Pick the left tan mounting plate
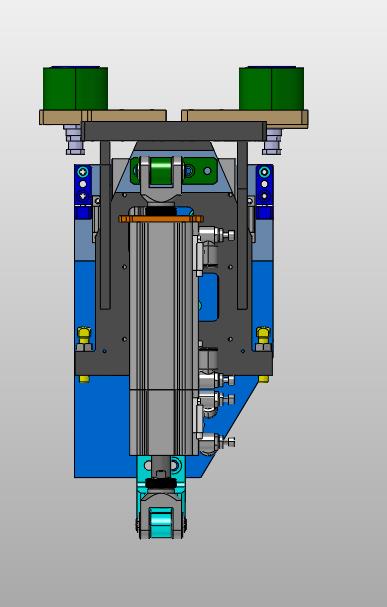This screenshot has height=607, width=387. (x=103, y=117)
